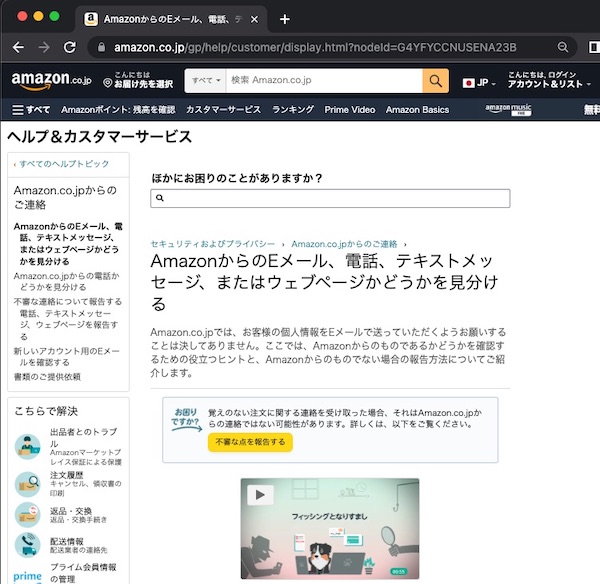
Task: Click the Amazon Music logo
Action: (x=508, y=109)
